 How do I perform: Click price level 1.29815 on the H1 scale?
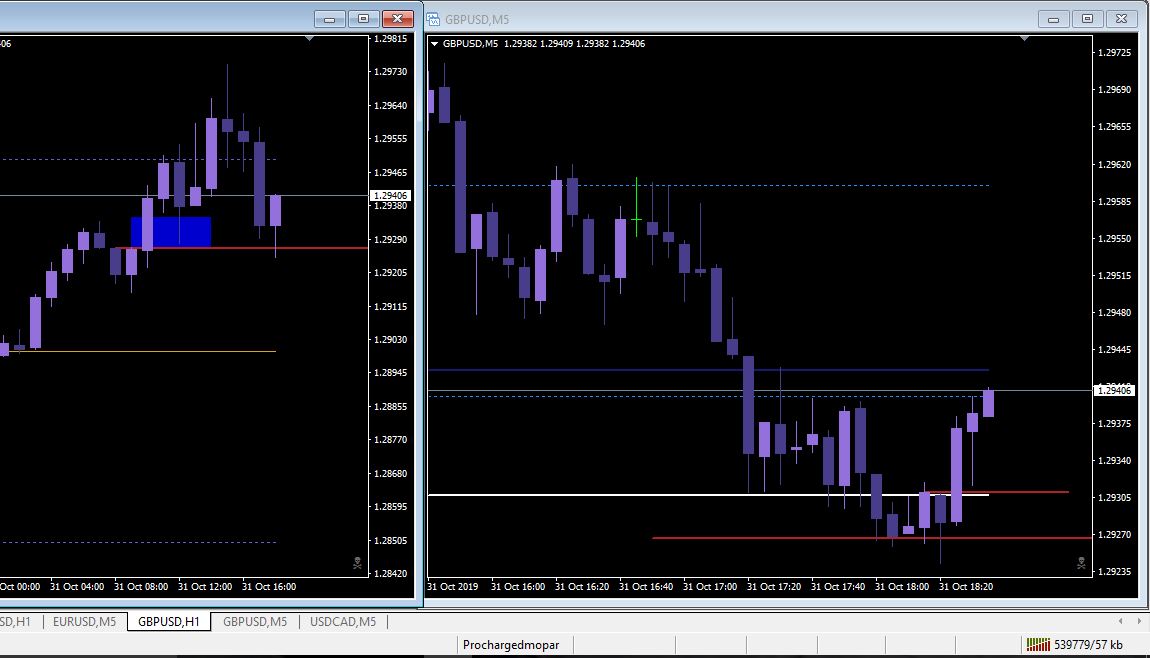pyautogui.click(x=390, y=39)
